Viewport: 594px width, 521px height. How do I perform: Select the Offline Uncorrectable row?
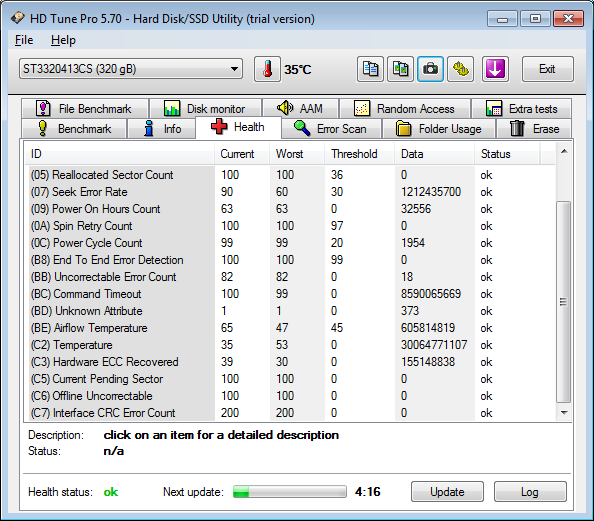[x=290, y=396]
